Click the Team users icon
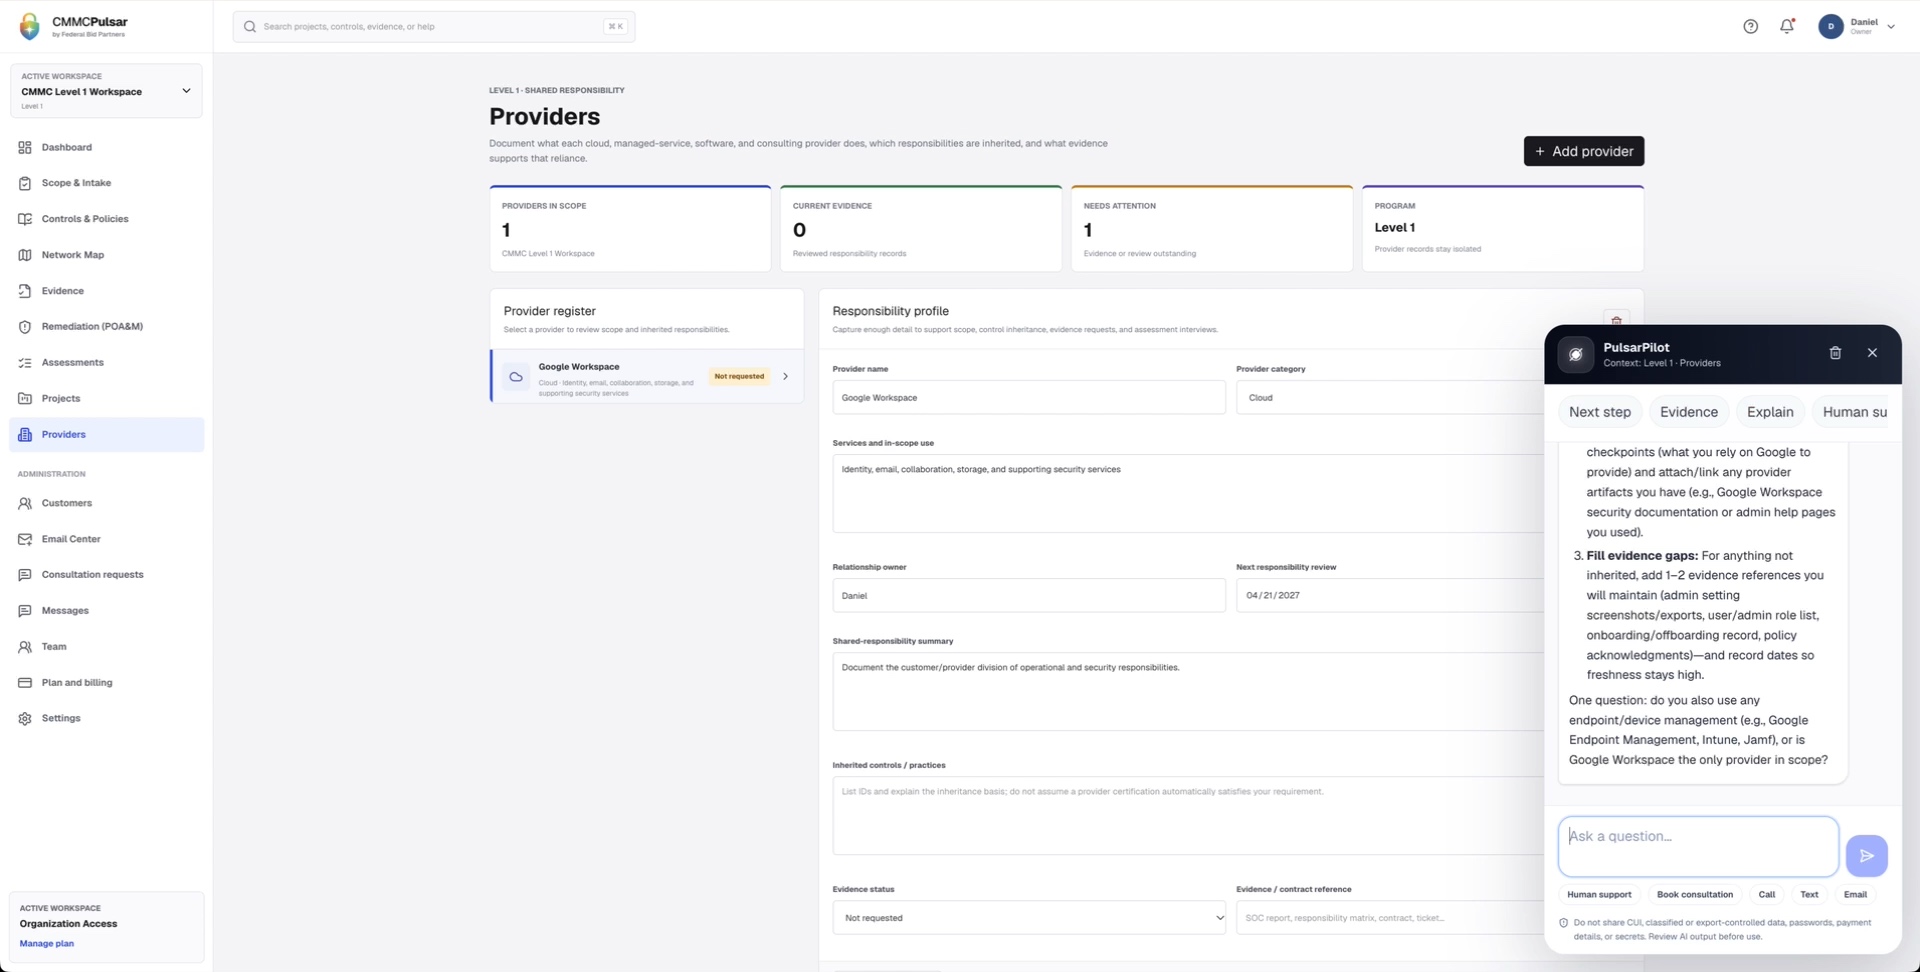Image resolution: width=1920 pixels, height=972 pixels. click(25, 647)
